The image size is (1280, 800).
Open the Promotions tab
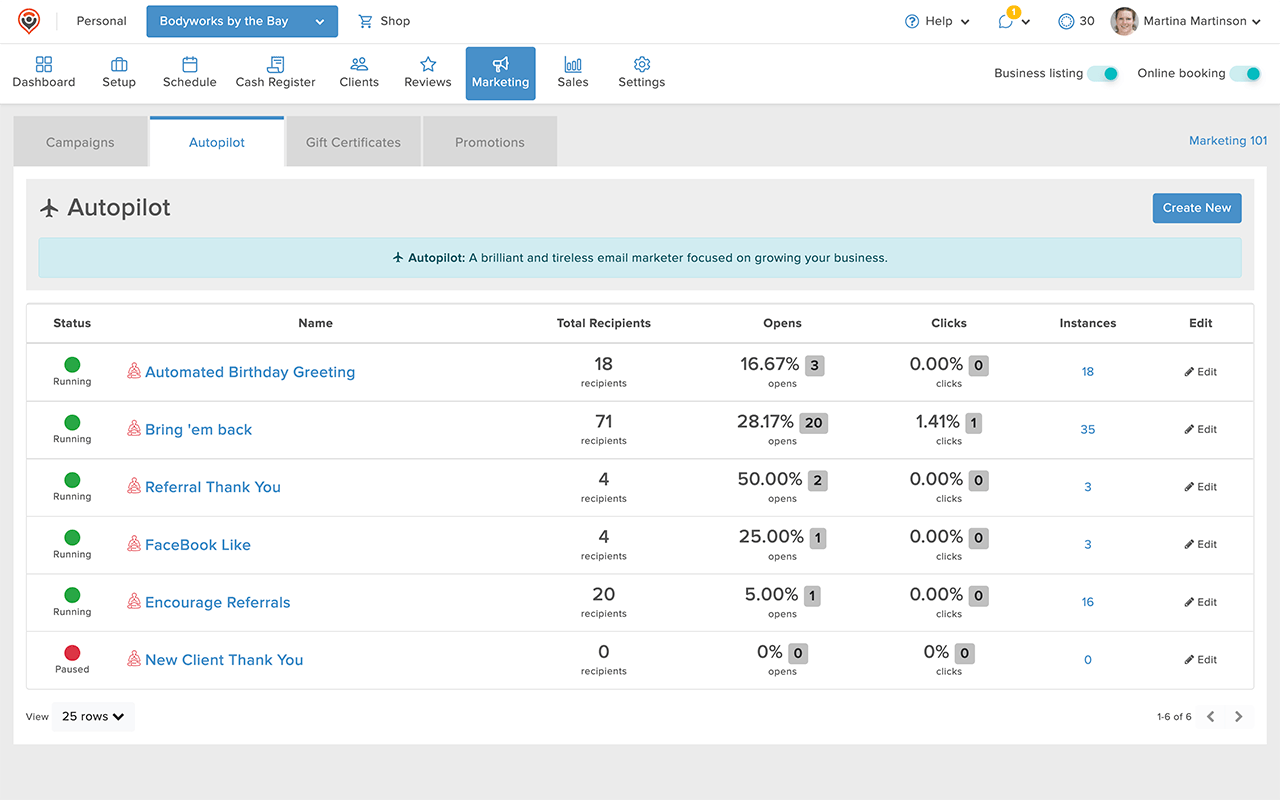(x=489, y=141)
